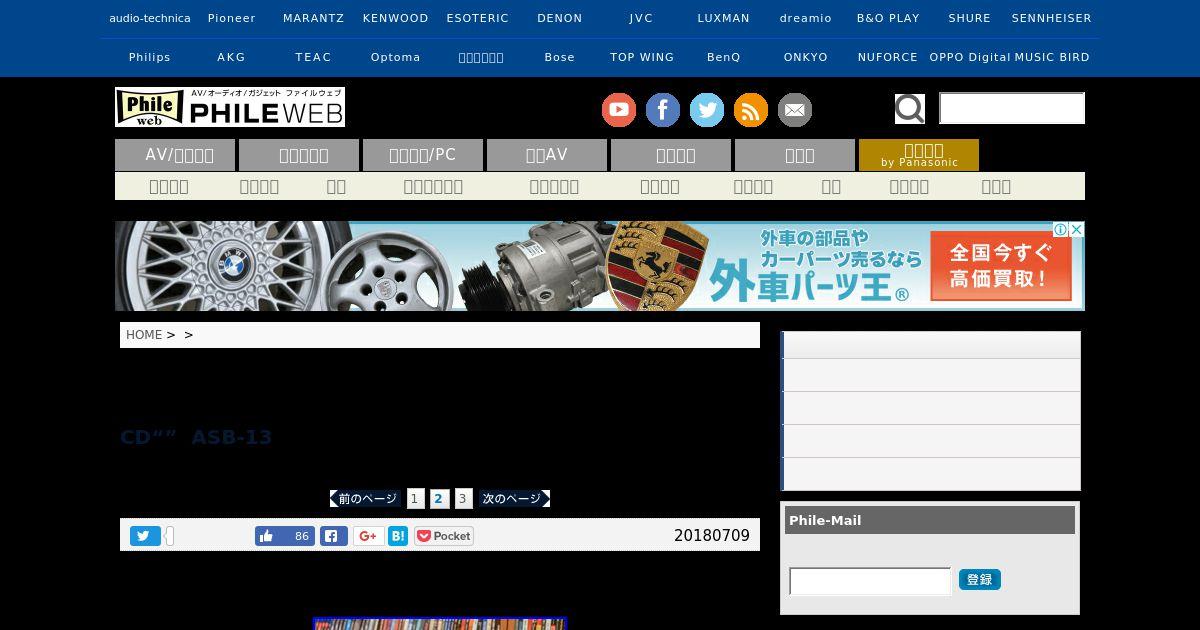Open the Pioneer brand link
This screenshot has width=1200, height=630.
[232, 18]
